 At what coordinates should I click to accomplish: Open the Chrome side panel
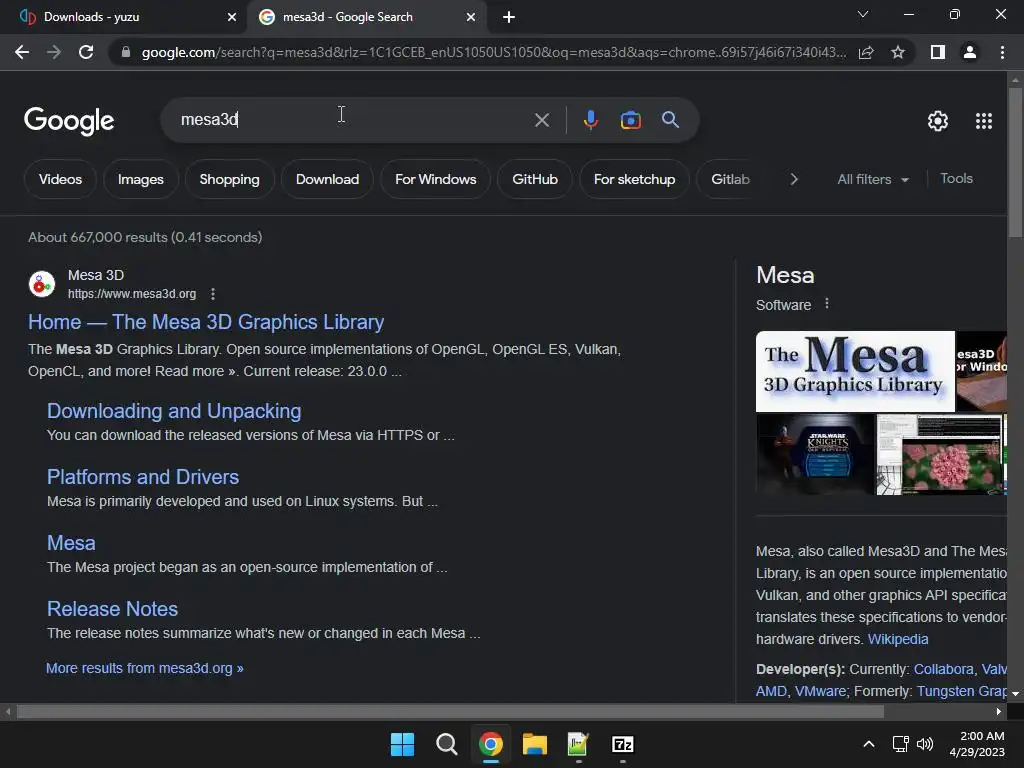[x=938, y=52]
